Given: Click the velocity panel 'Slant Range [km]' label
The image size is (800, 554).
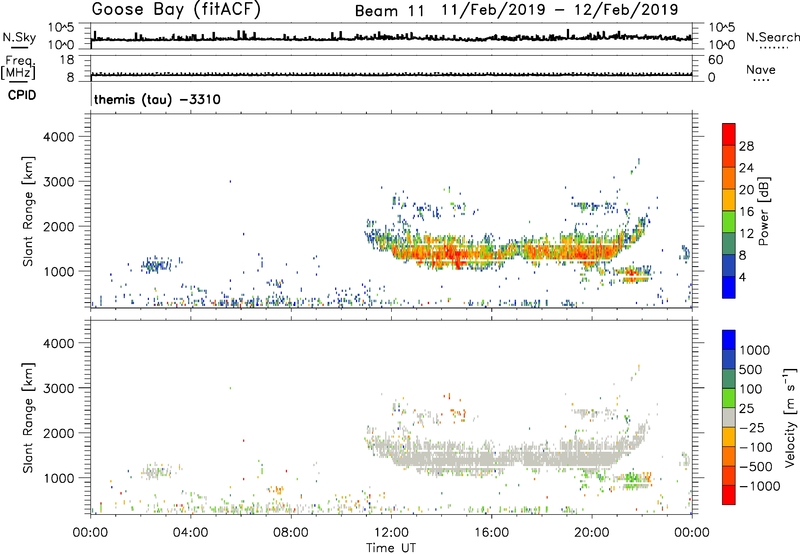Looking at the screenshot, I should click(28, 418).
